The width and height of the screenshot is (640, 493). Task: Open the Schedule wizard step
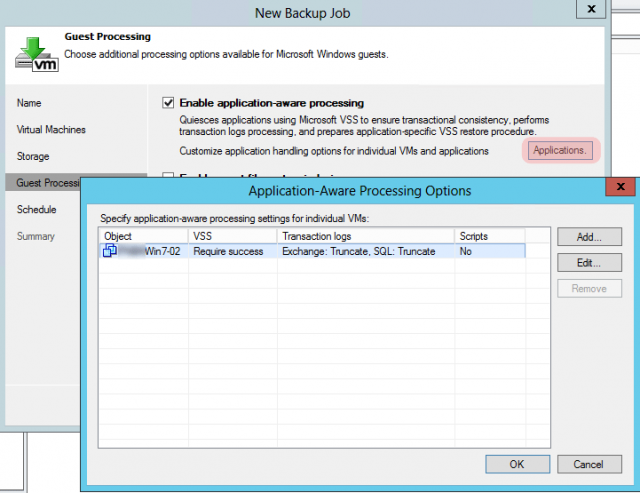(36, 209)
